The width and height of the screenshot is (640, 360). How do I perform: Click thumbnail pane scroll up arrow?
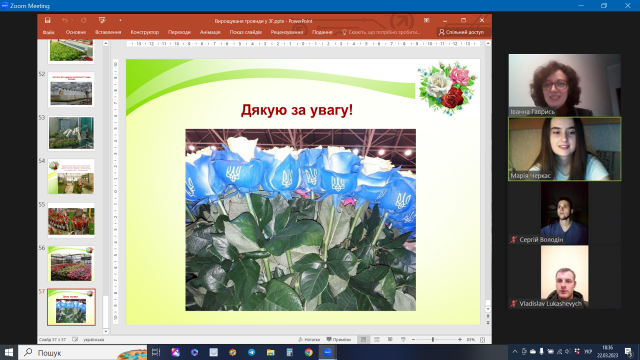pos(106,43)
